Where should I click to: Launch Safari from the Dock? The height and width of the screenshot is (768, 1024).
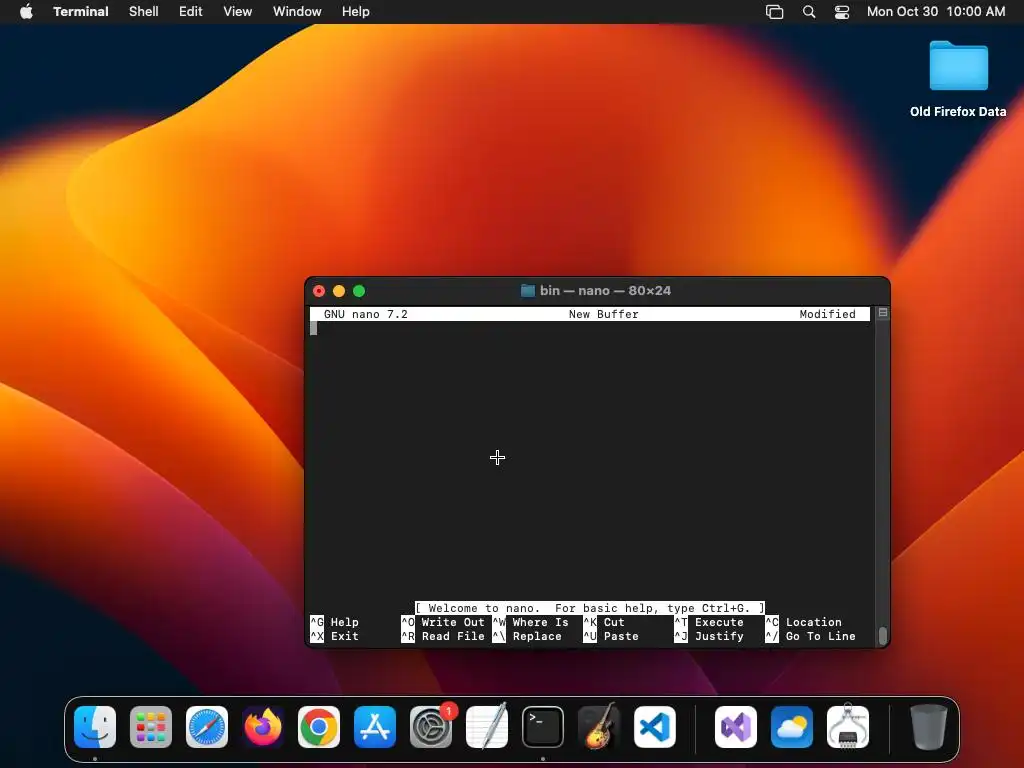[207, 727]
